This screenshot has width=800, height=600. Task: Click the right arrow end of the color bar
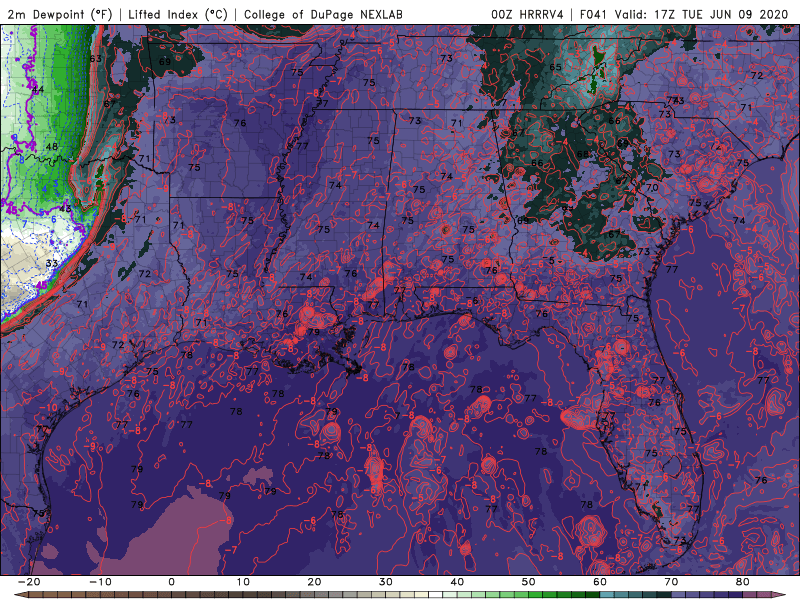tap(781, 595)
